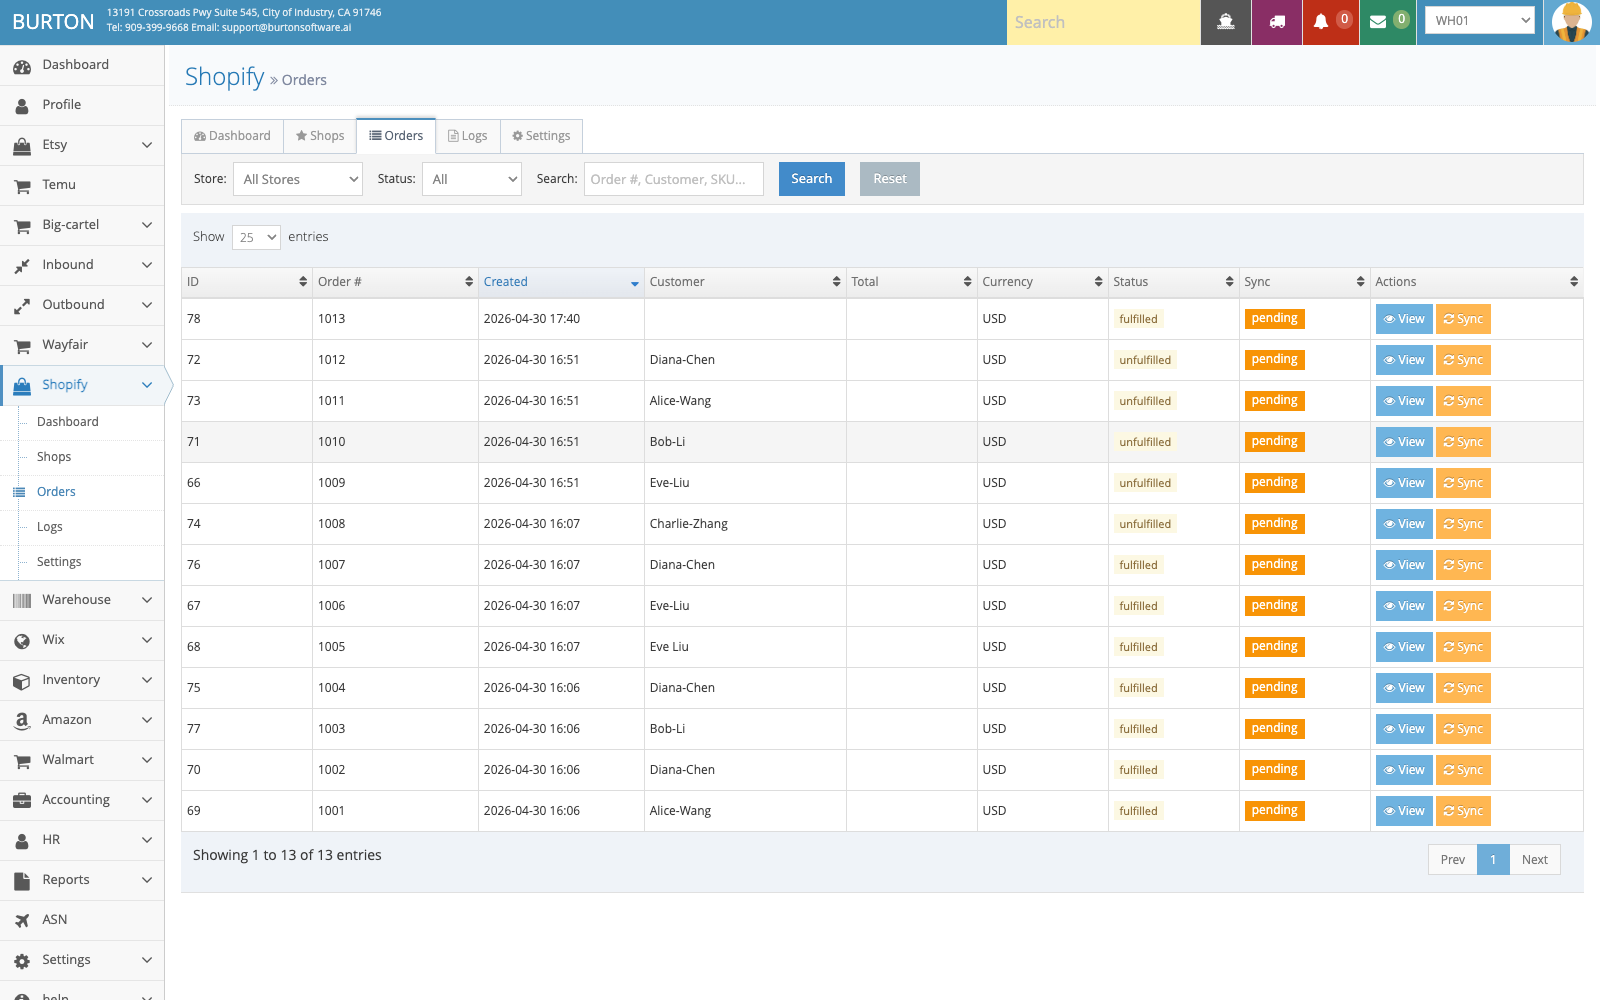1600x1000 pixels.
Task: Expand the Accounting sidebar chevron
Action: [147, 800]
